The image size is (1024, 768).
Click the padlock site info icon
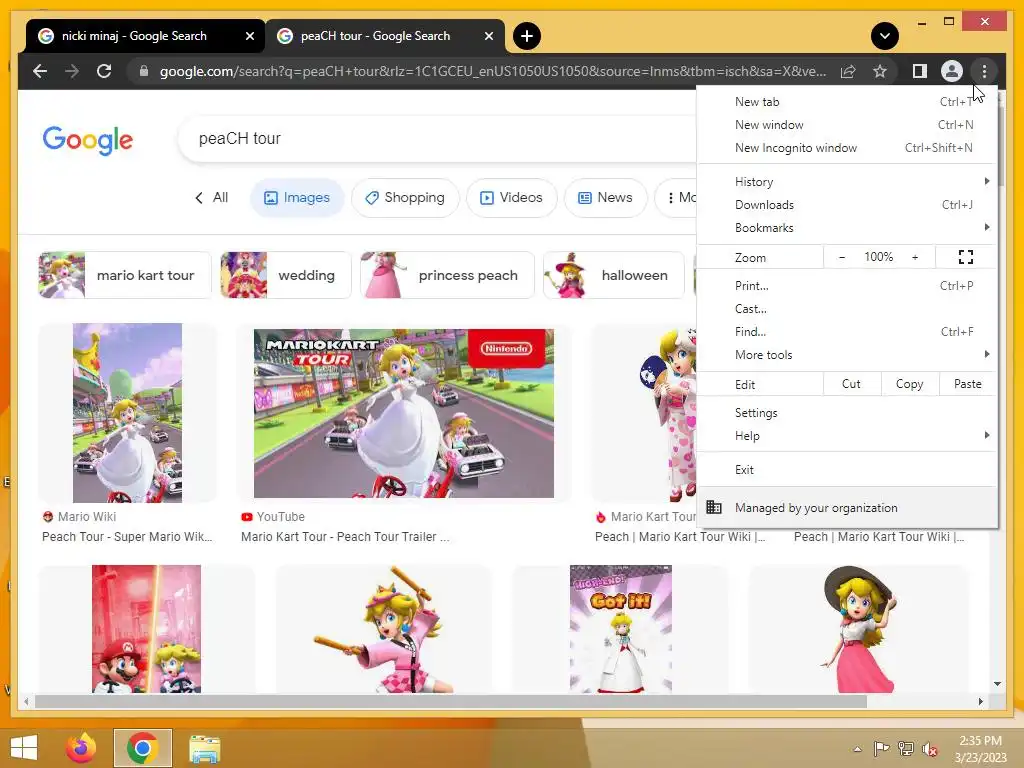(x=144, y=71)
